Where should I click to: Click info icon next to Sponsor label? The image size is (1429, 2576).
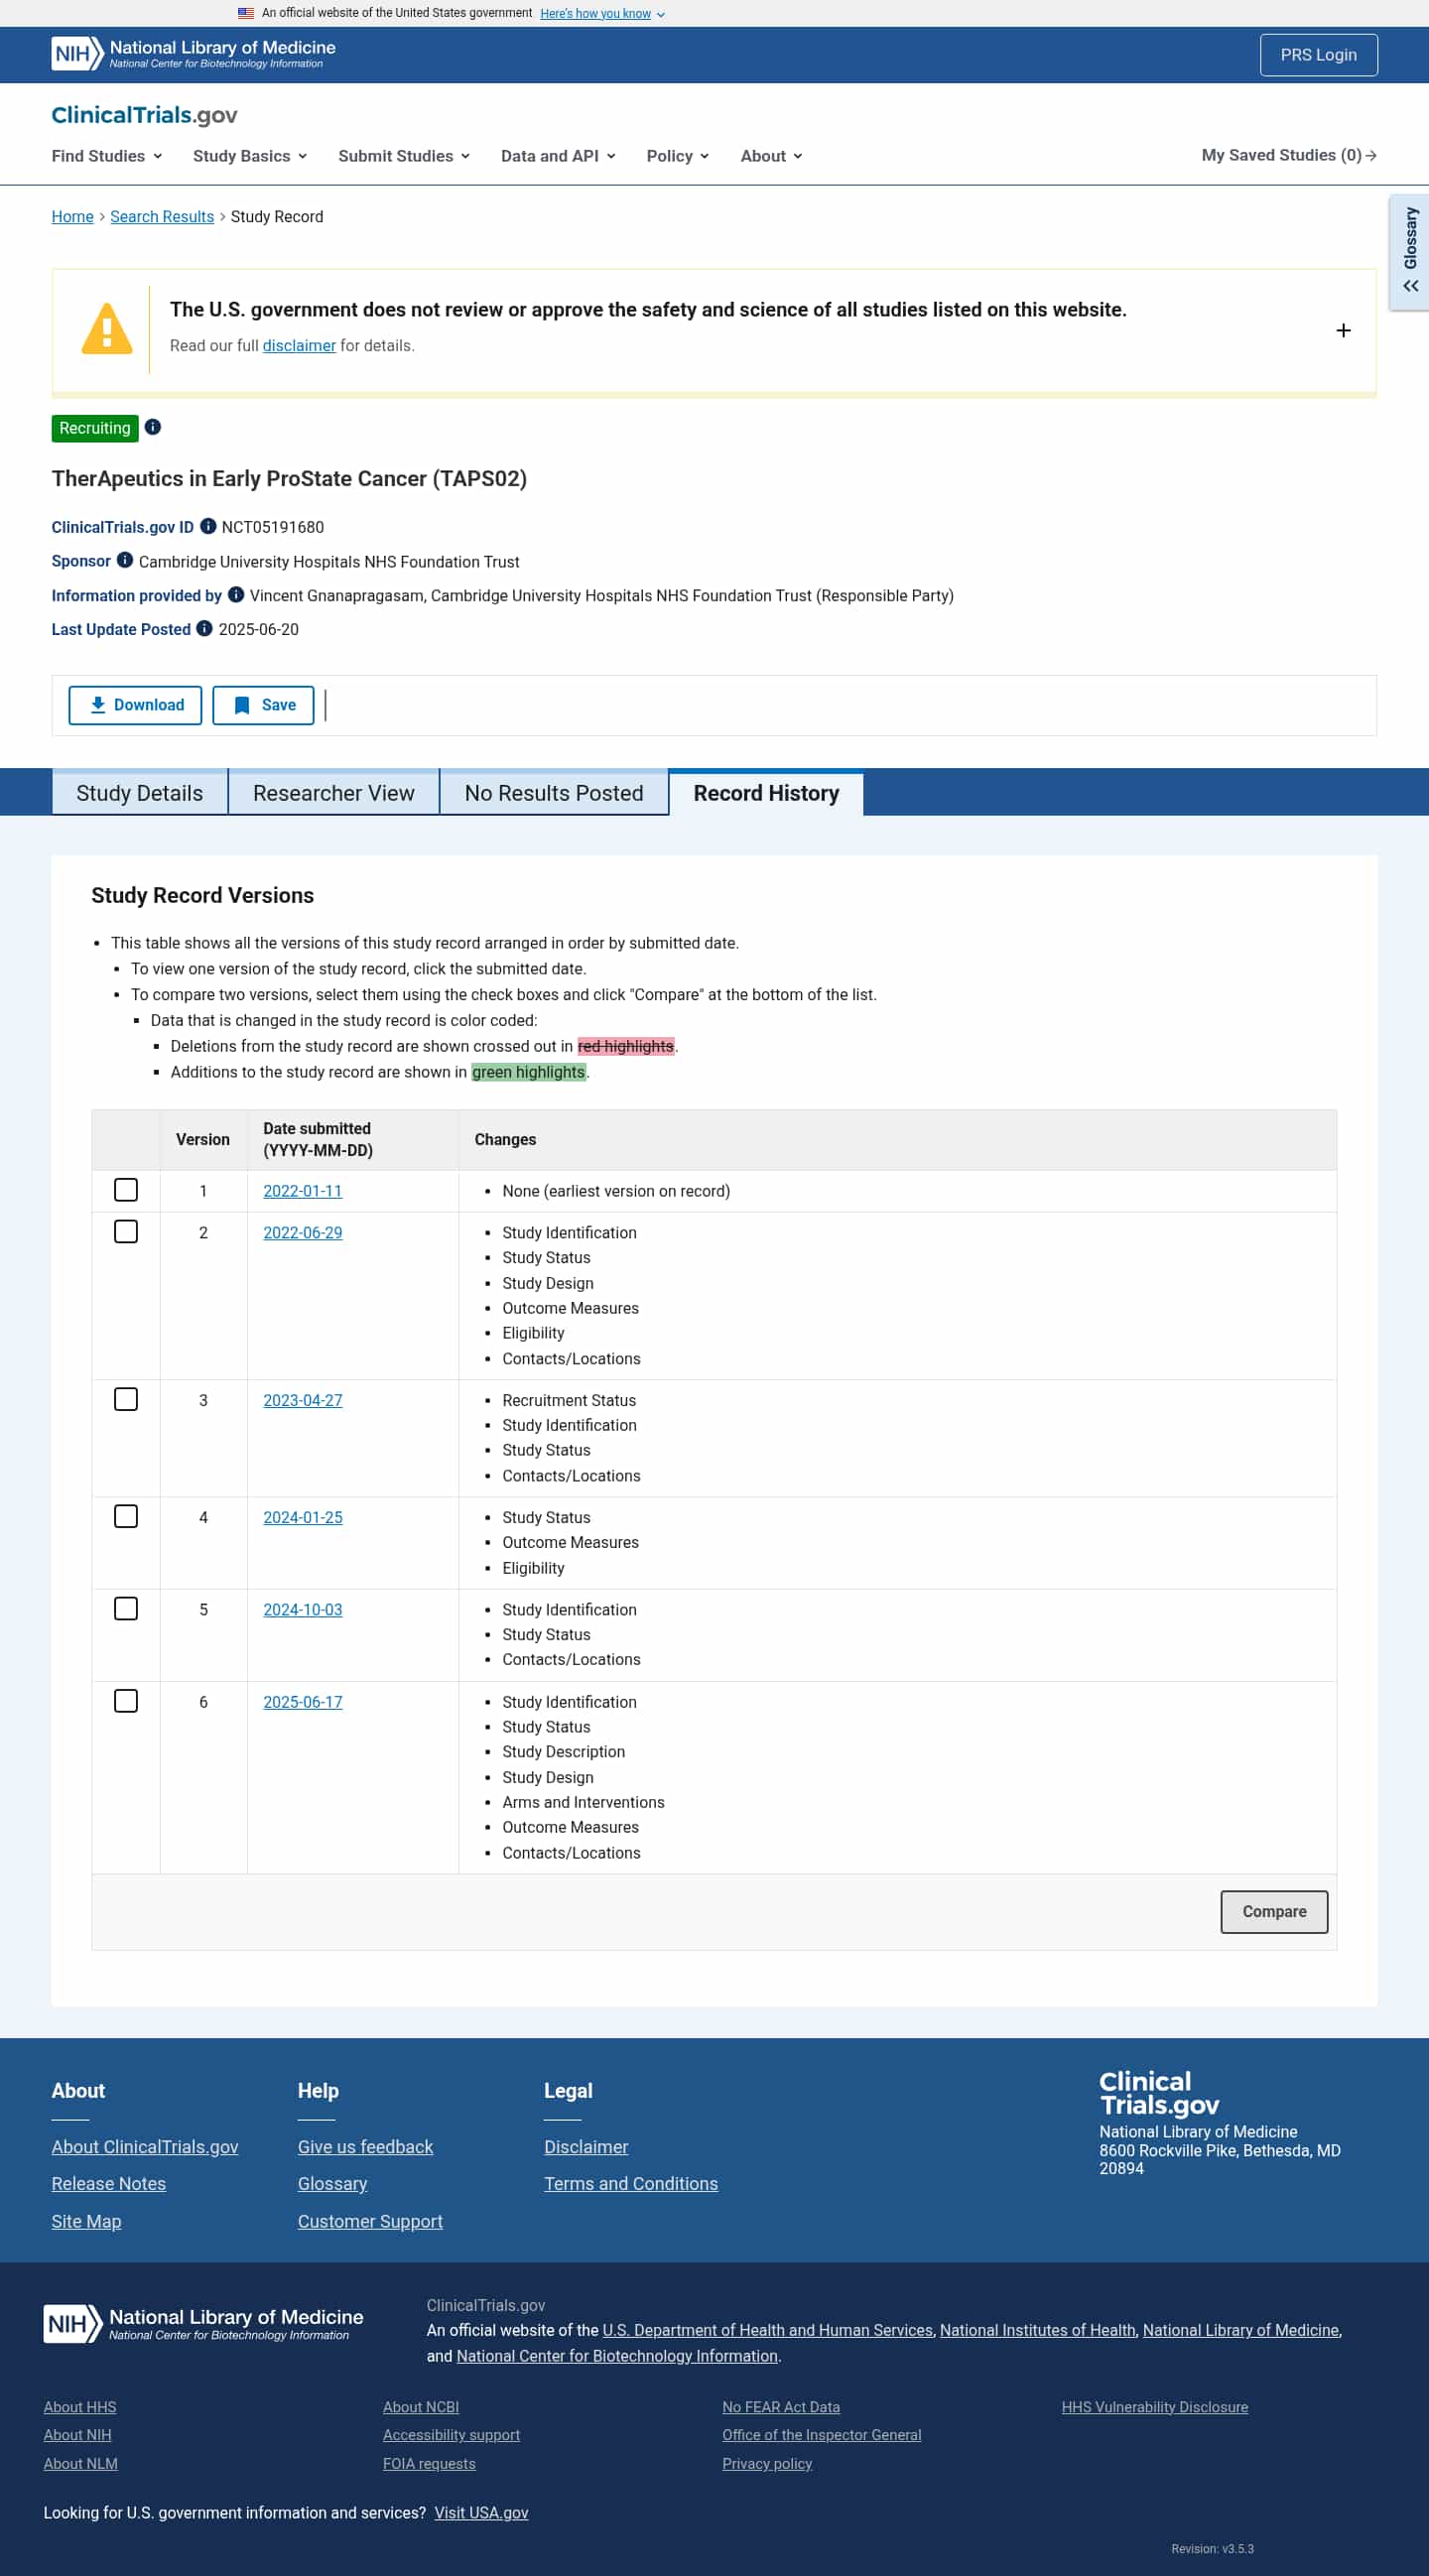pyautogui.click(x=125, y=560)
